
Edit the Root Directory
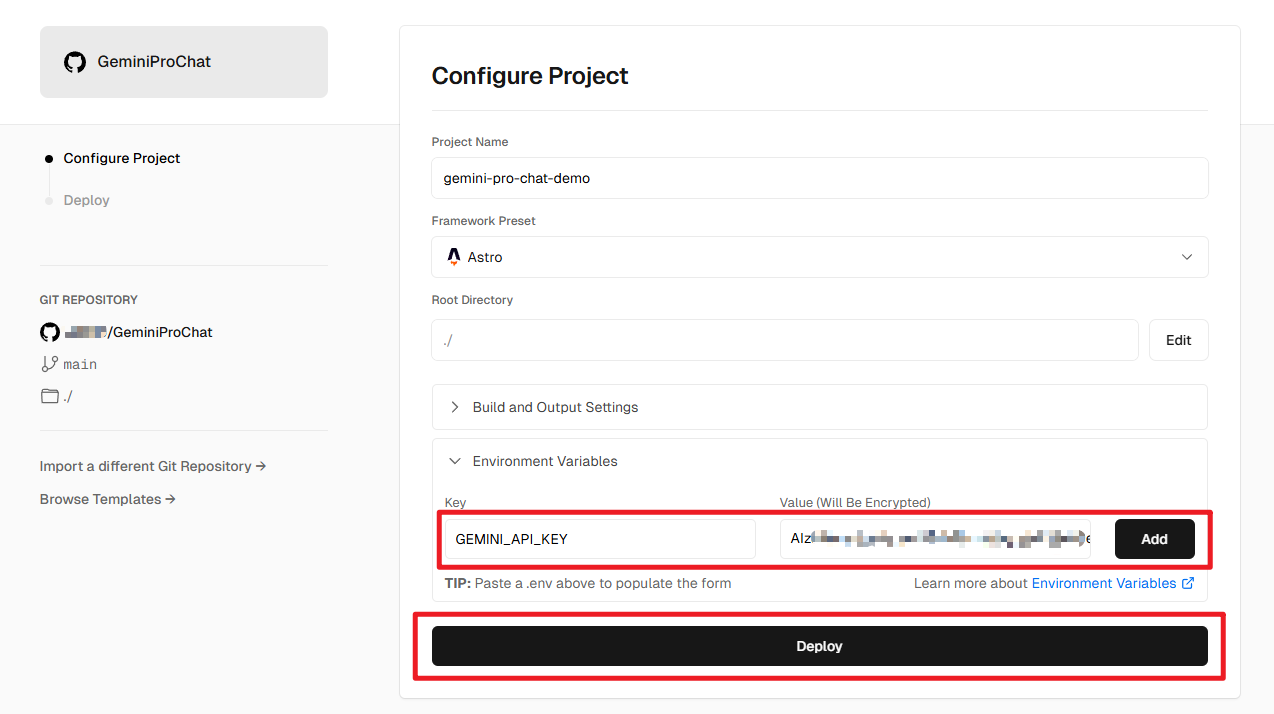tap(1178, 340)
